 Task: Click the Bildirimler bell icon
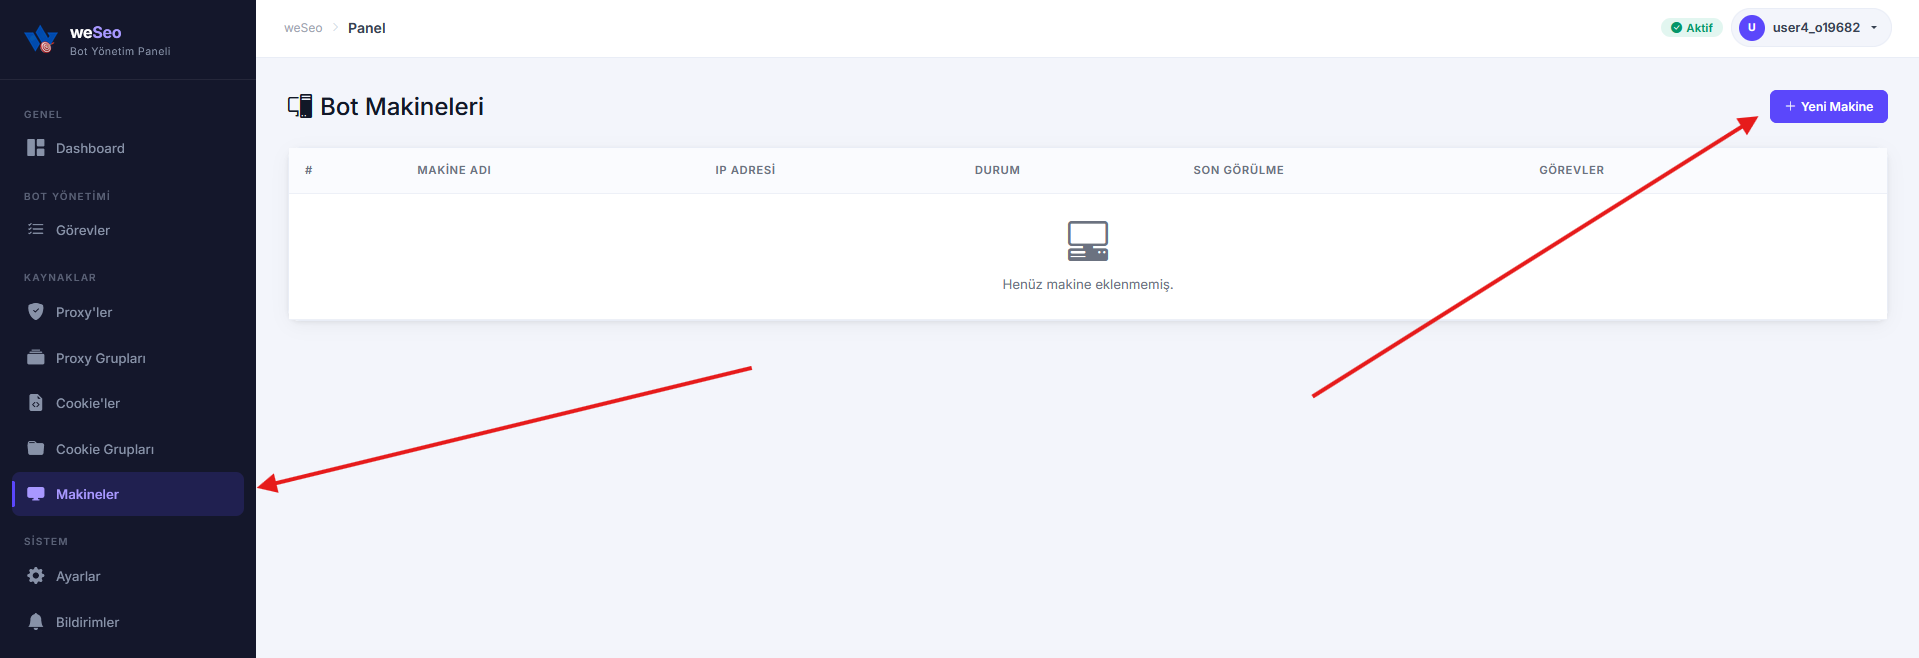tap(36, 622)
